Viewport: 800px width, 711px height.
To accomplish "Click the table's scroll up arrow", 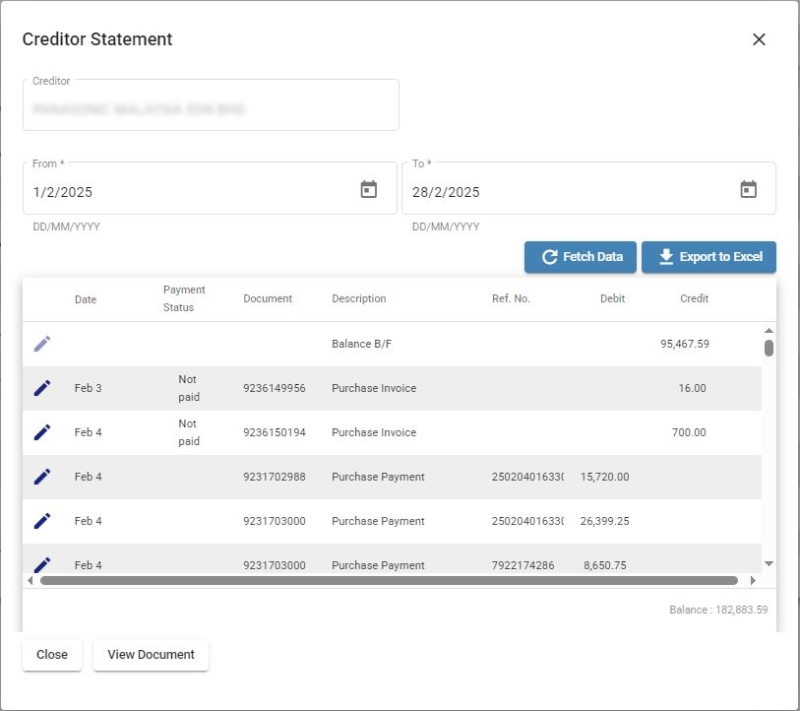I will [x=769, y=331].
